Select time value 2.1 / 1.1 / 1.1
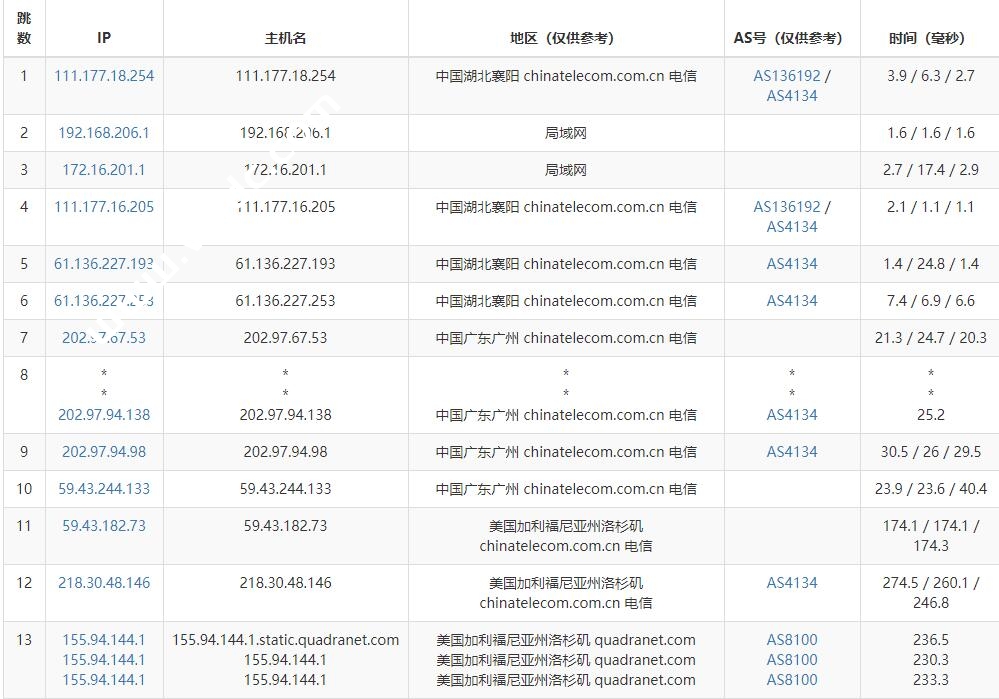999x699 pixels. coord(931,206)
